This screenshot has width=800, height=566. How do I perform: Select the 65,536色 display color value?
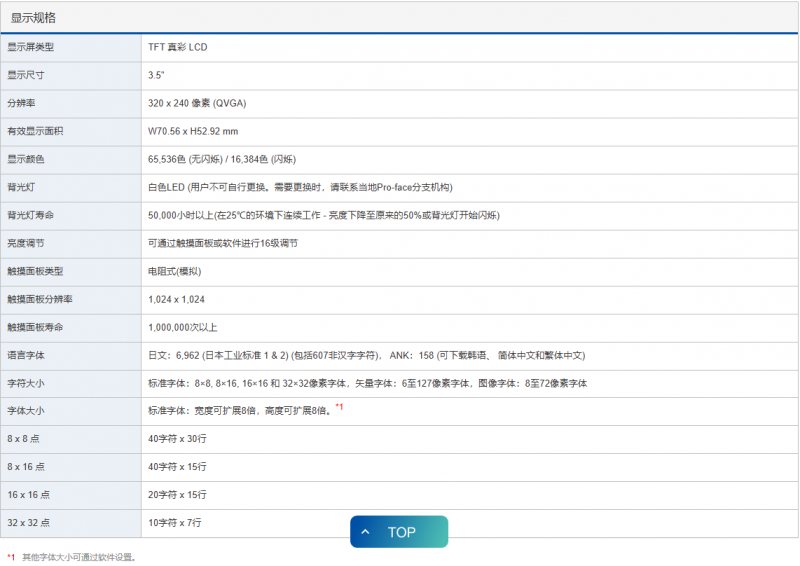221,159
